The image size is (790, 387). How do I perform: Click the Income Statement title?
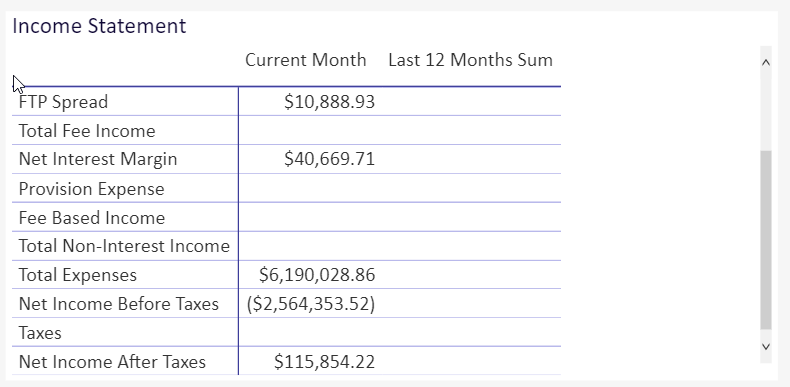[x=99, y=26]
